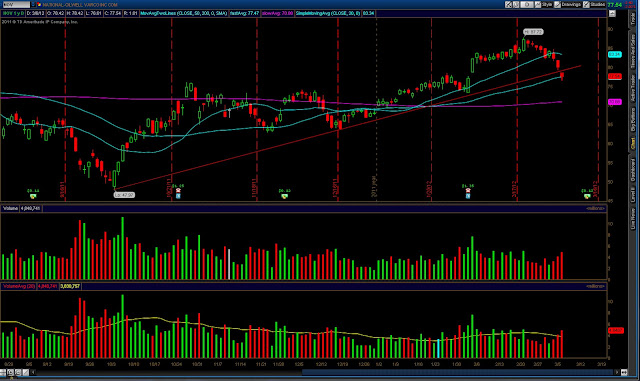Image resolution: width=640 pixels, height=381 pixels.
Task: Click the SimpleMovingAvg study label
Action: (x=328, y=13)
